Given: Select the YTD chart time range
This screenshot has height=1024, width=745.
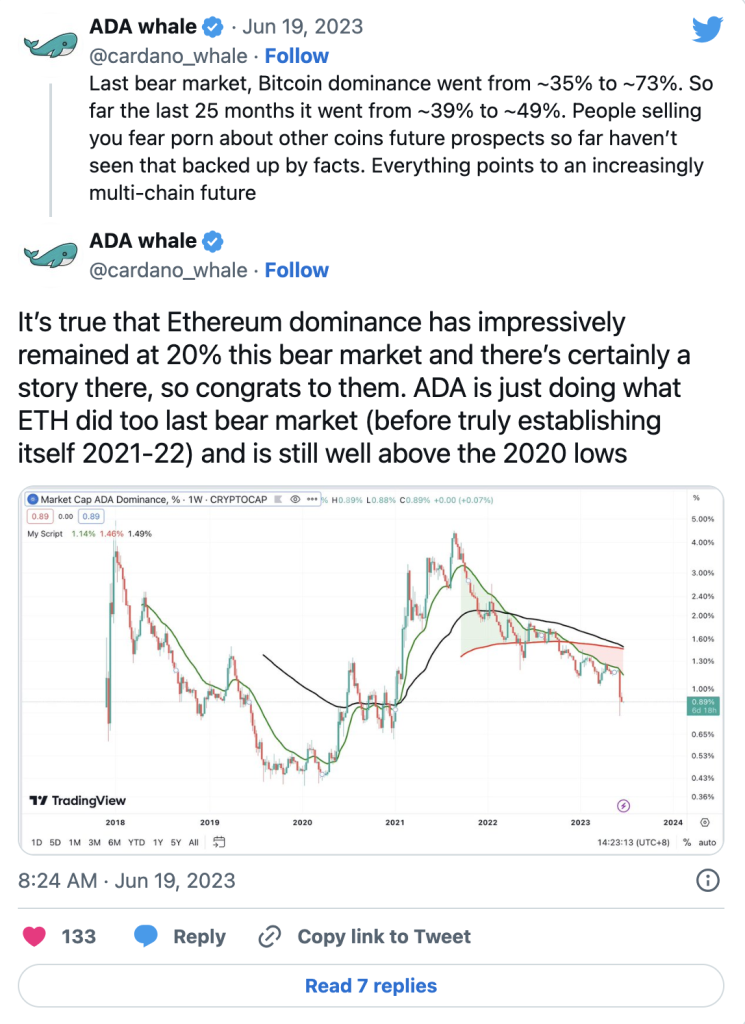Looking at the screenshot, I should (x=137, y=842).
